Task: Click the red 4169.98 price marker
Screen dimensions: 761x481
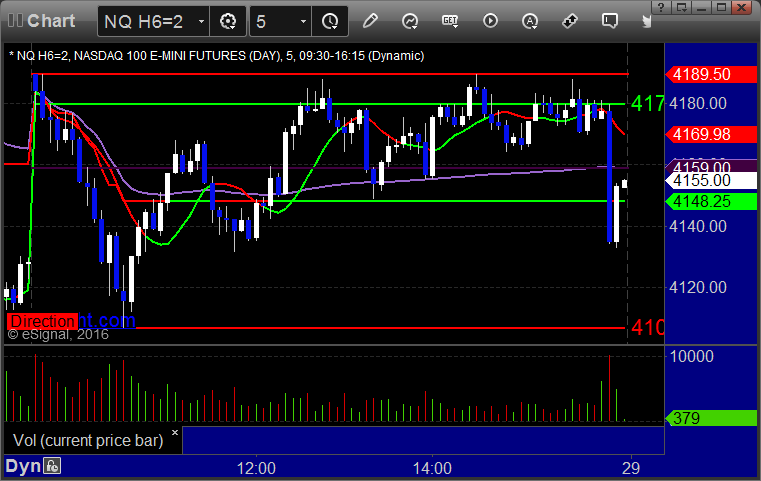Action: pos(711,134)
